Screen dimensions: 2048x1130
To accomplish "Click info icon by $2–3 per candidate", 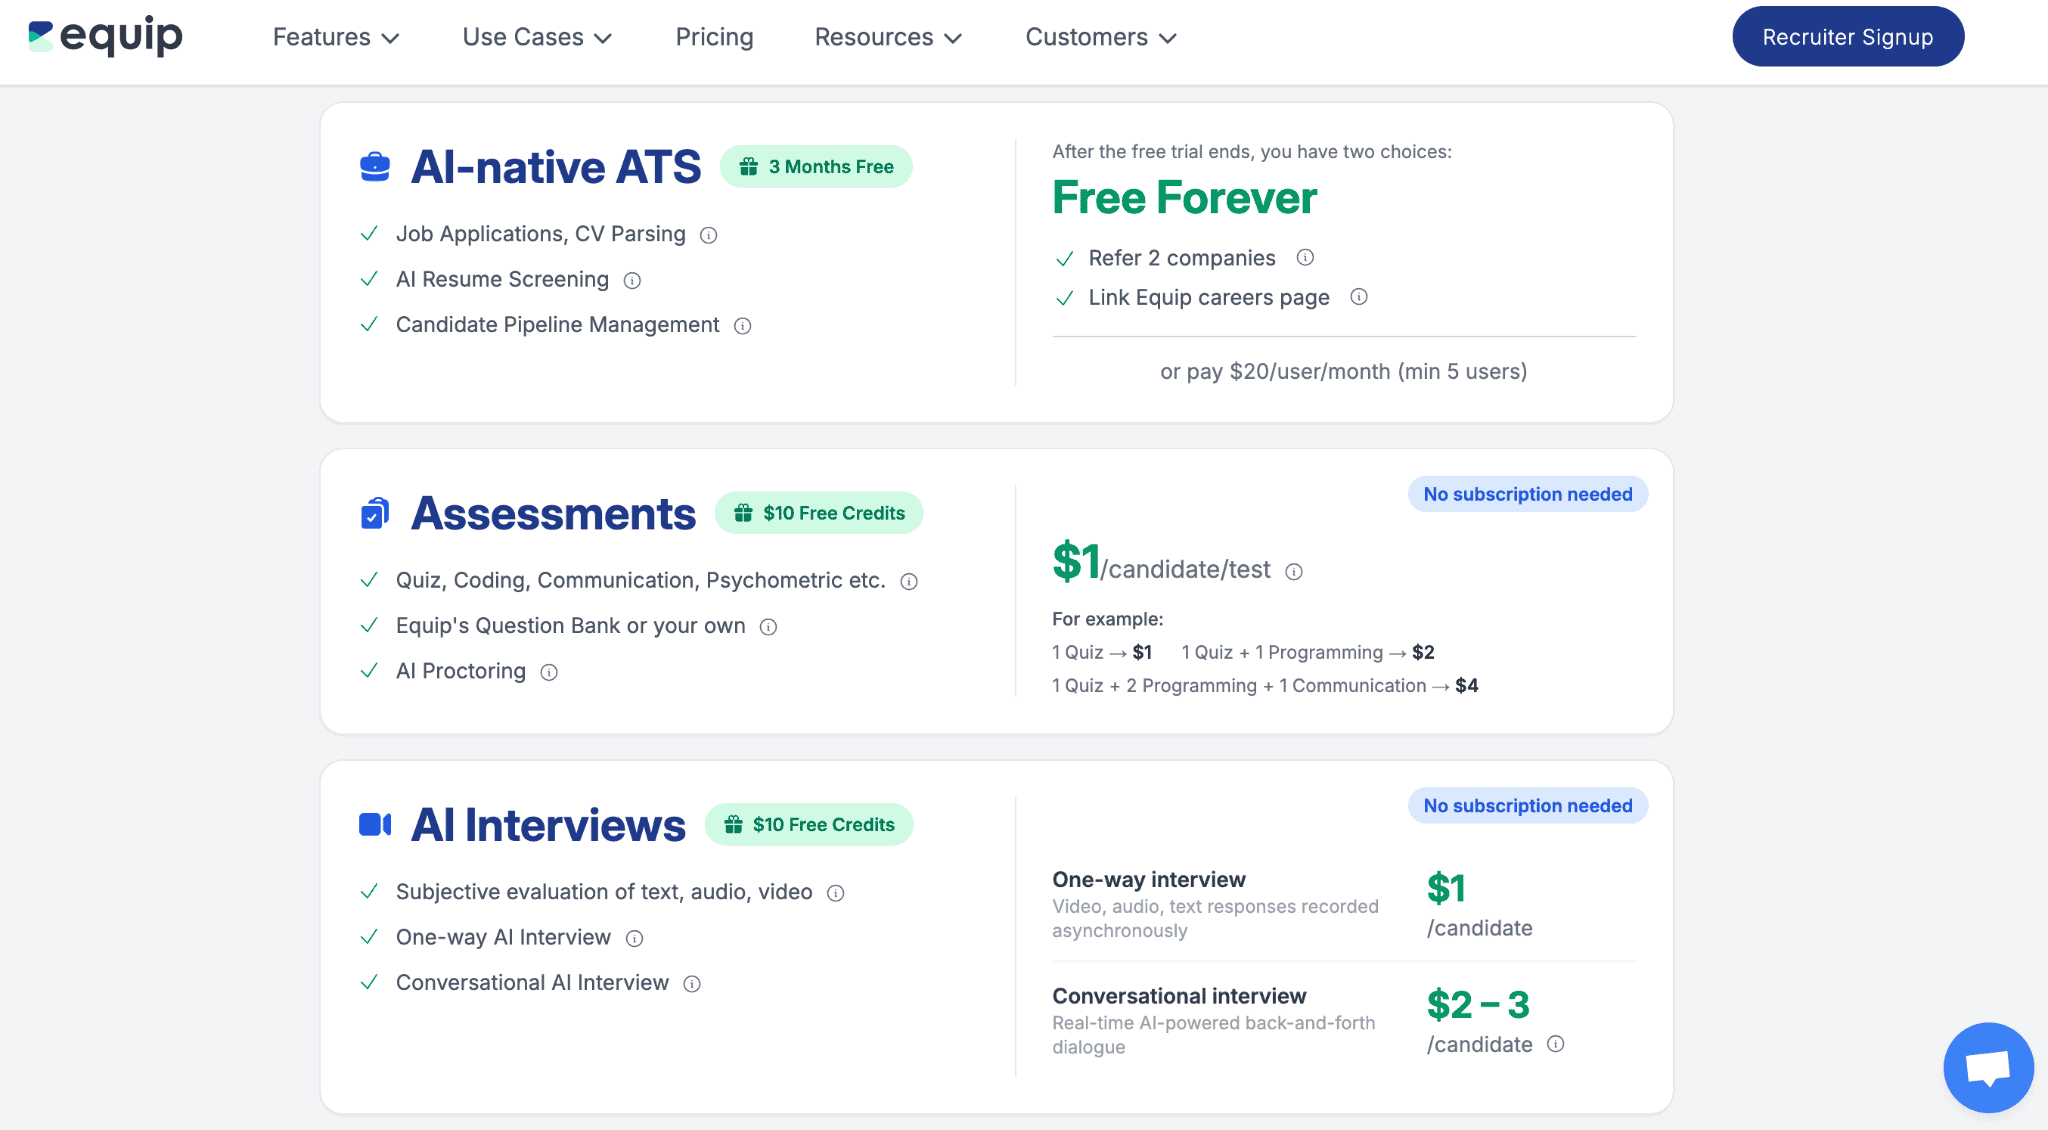I will coord(1556,1044).
